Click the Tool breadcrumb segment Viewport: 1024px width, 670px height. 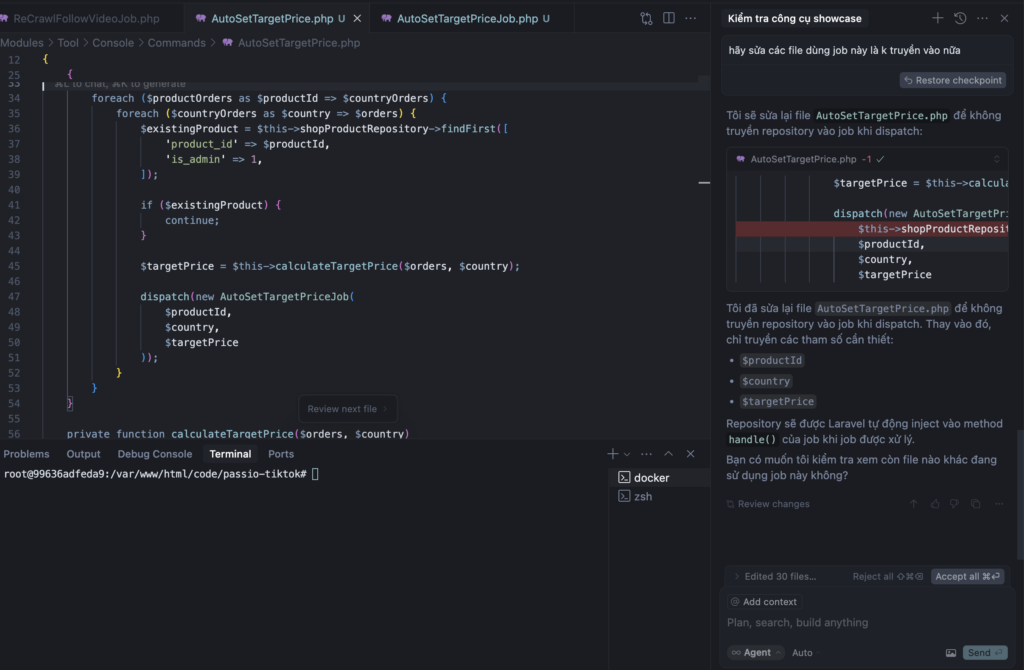[x=68, y=42]
